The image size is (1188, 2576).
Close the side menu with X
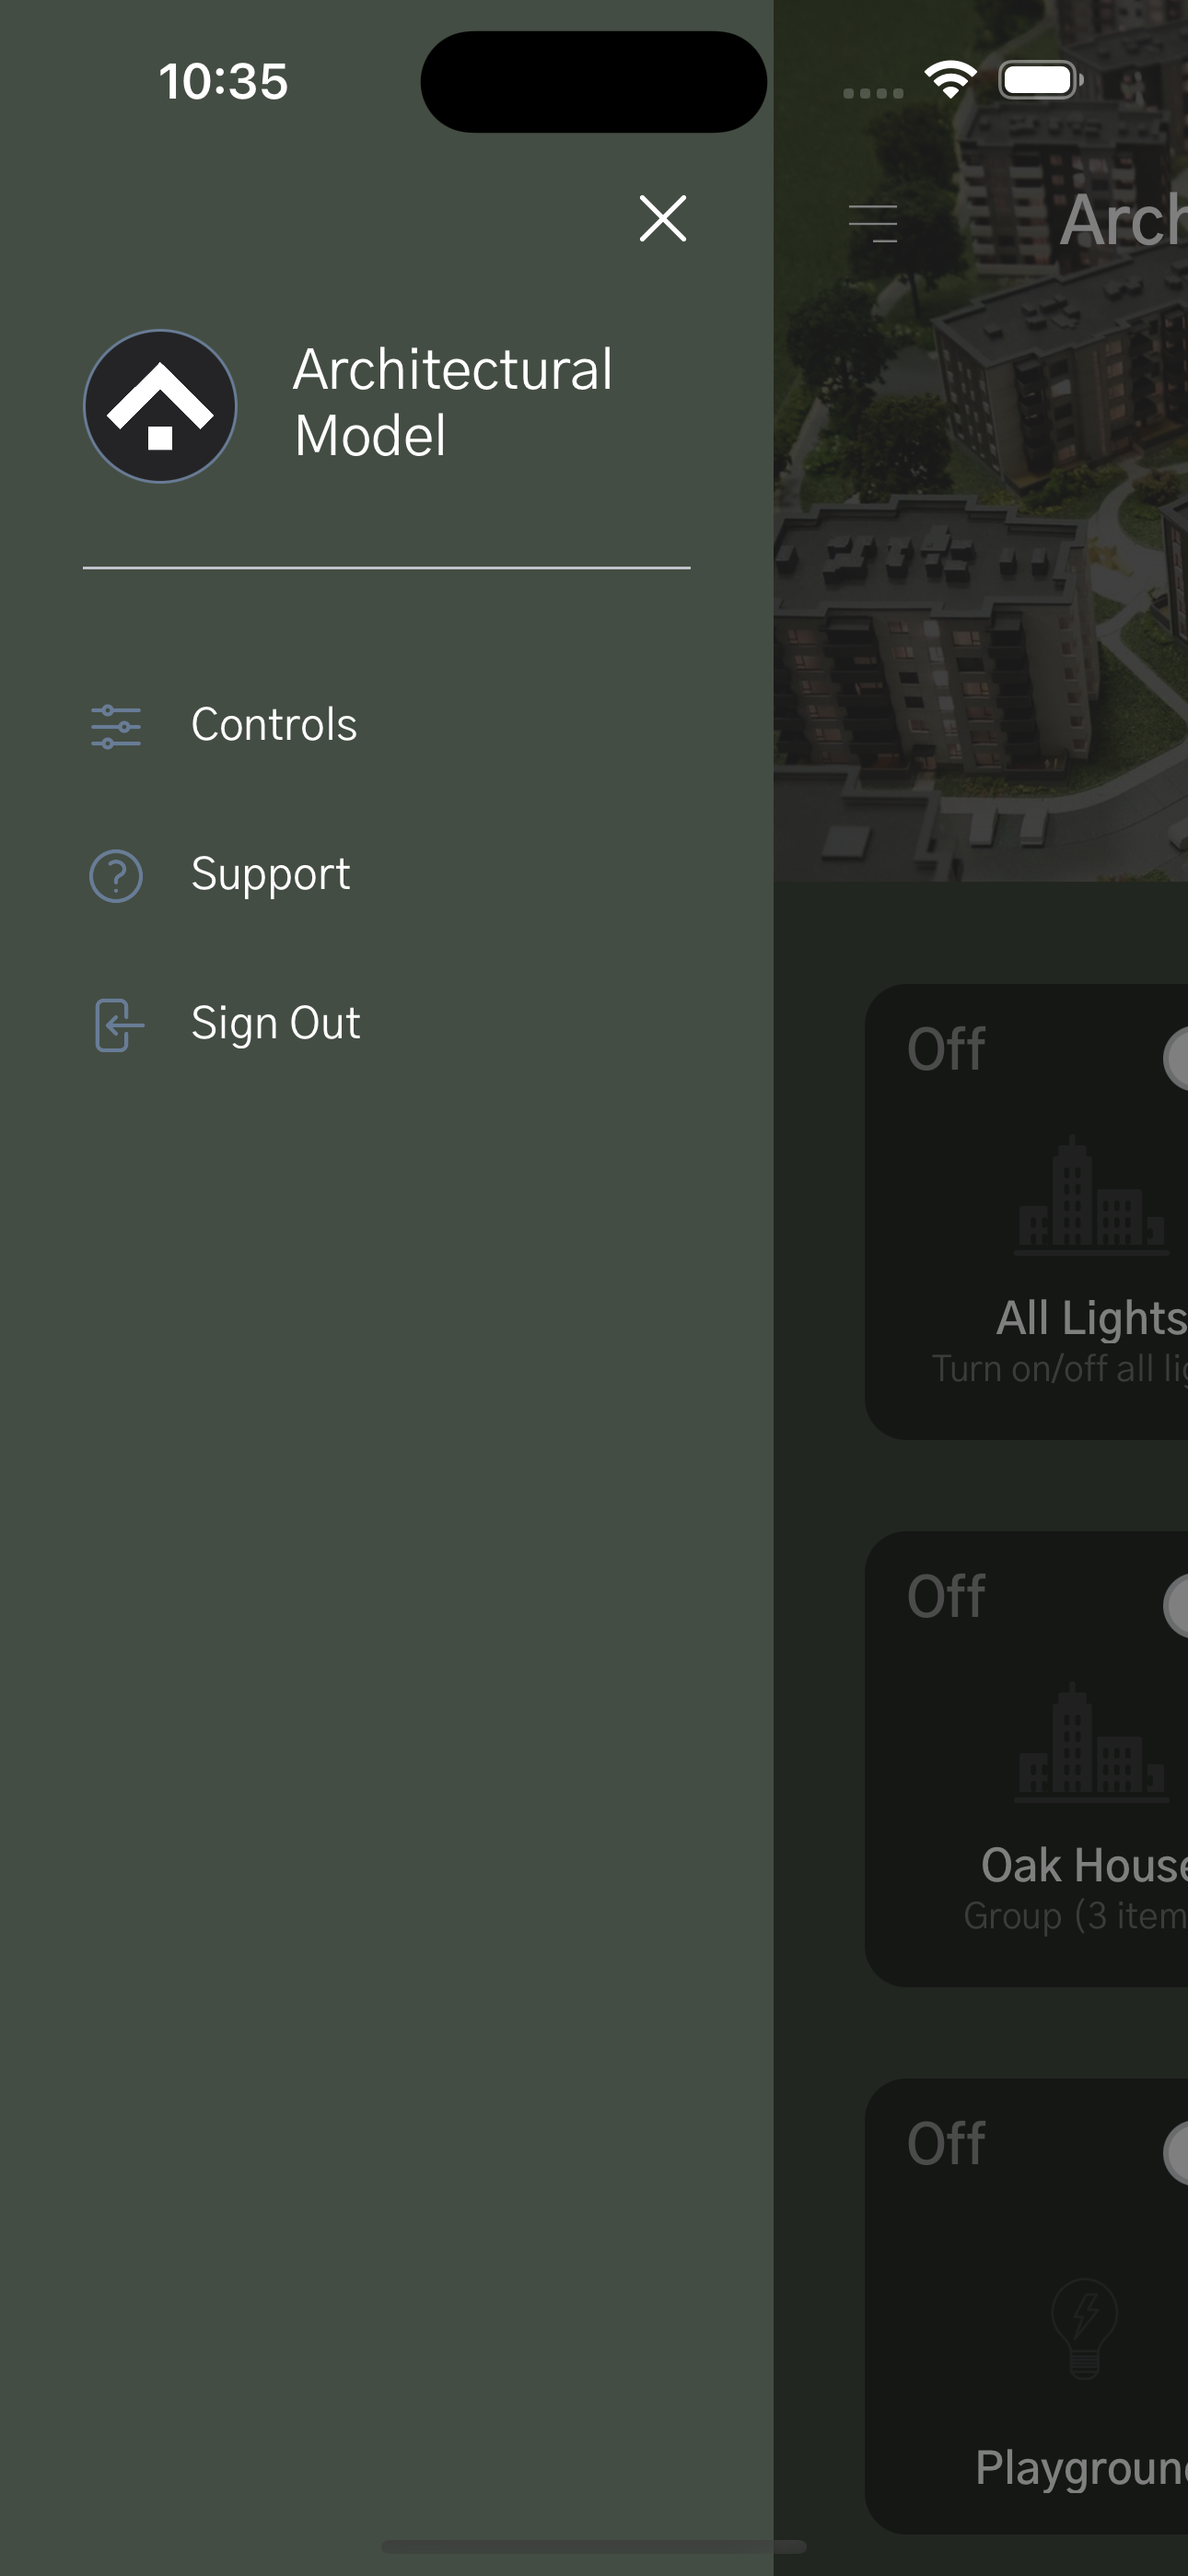(662, 219)
